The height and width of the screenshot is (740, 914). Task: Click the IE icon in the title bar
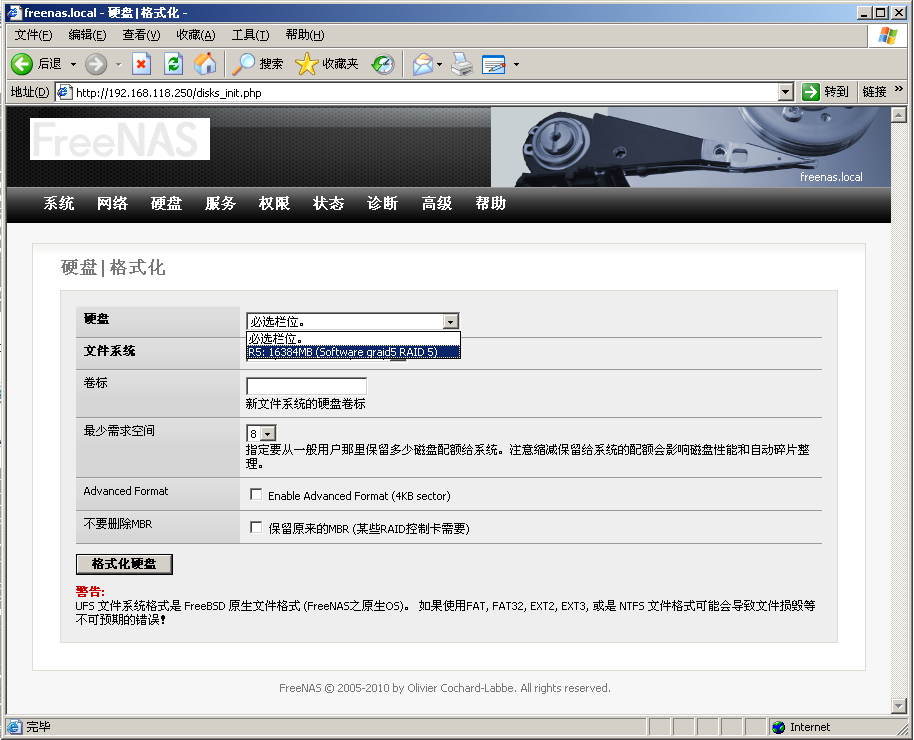point(14,13)
